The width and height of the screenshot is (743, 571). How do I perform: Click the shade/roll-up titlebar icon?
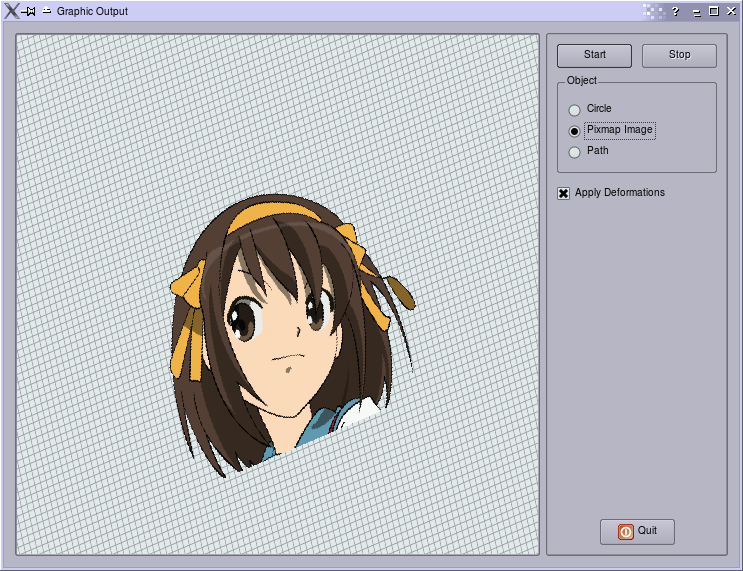pos(46,10)
